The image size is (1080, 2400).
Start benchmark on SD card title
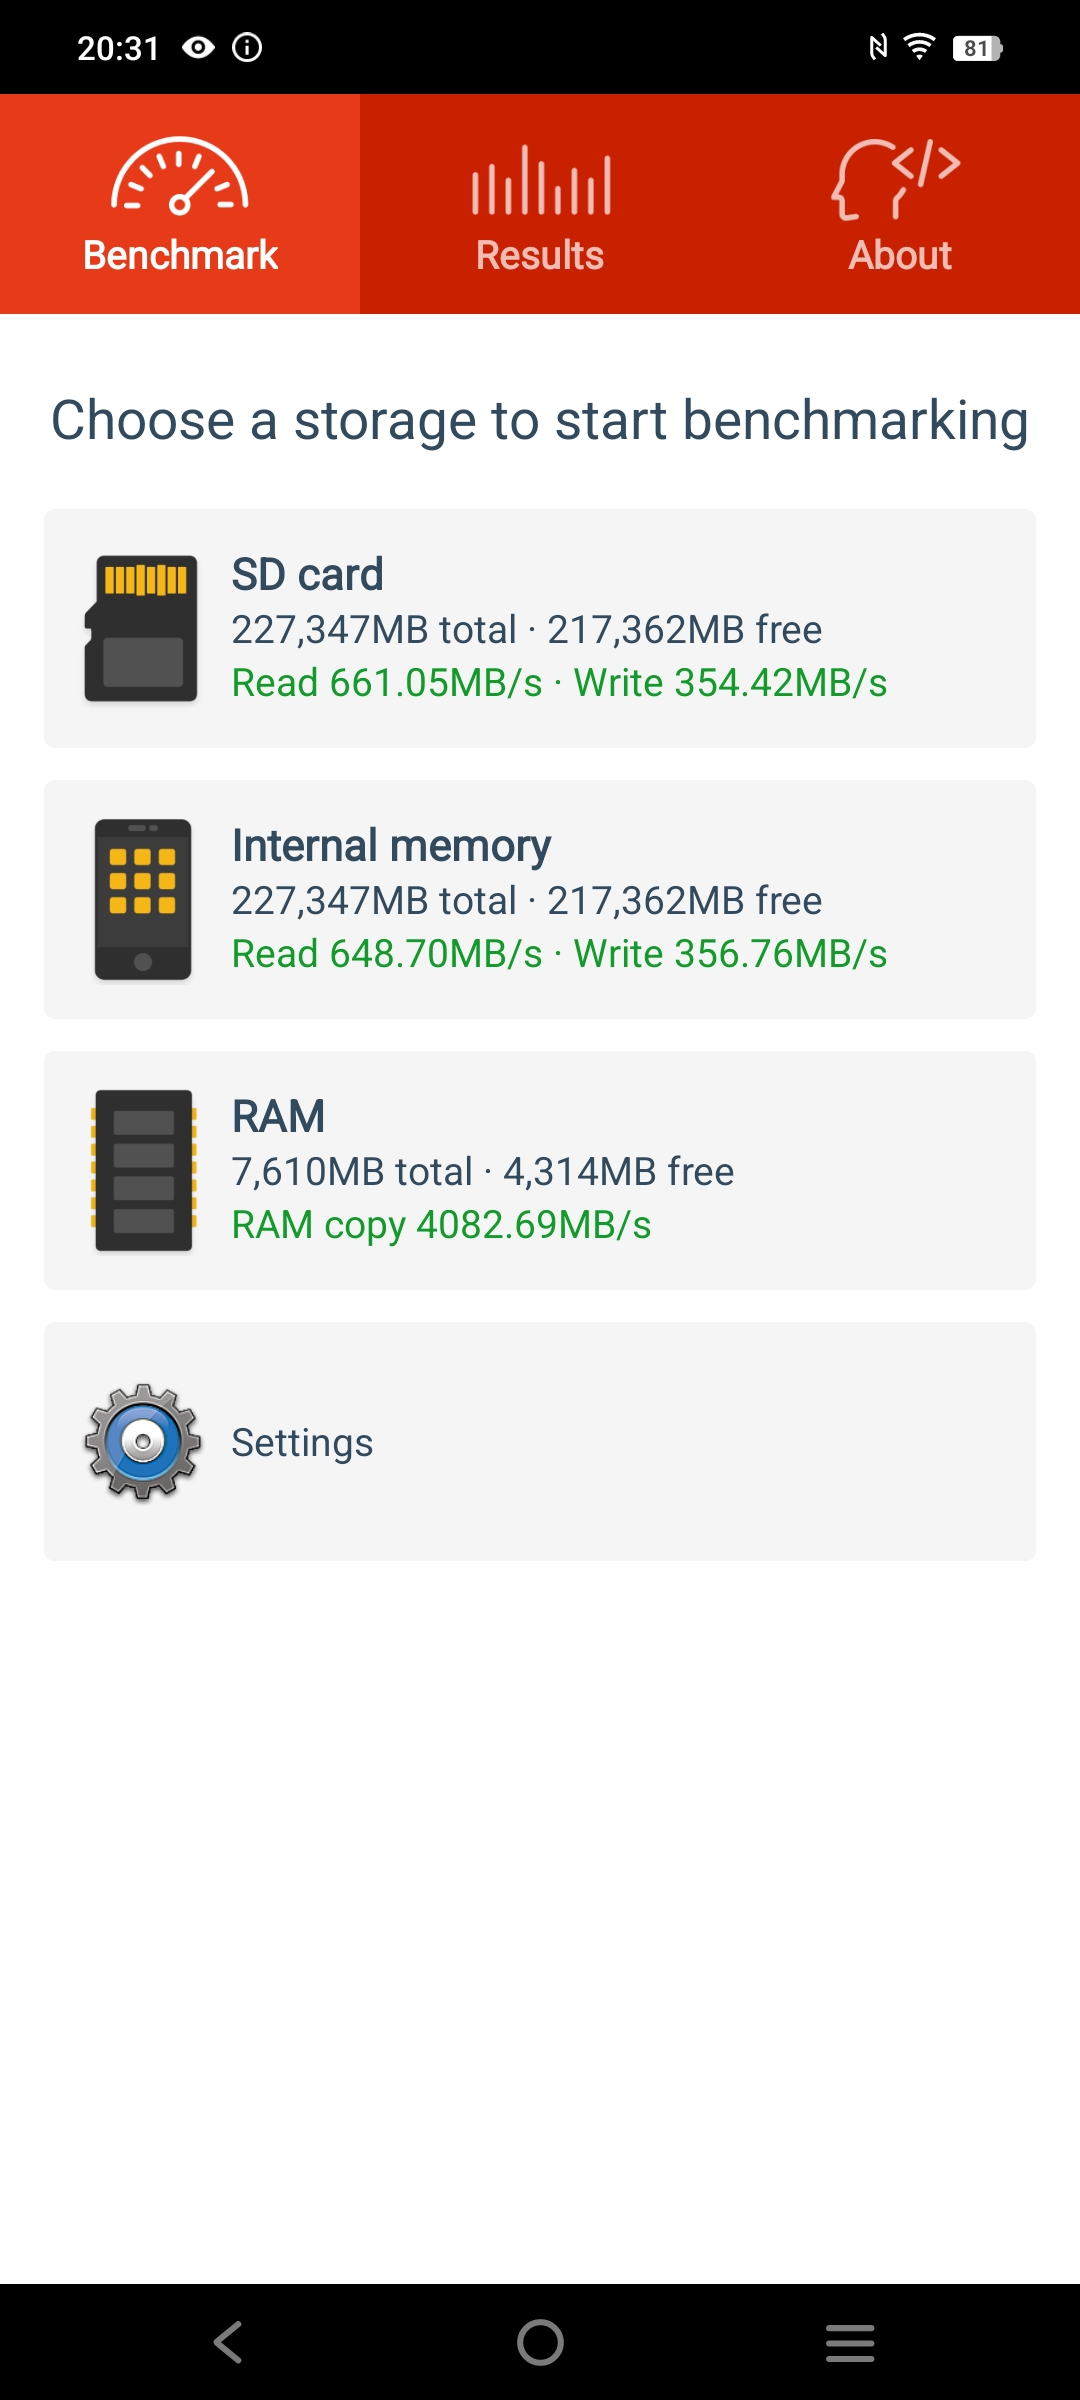[307, 575]
